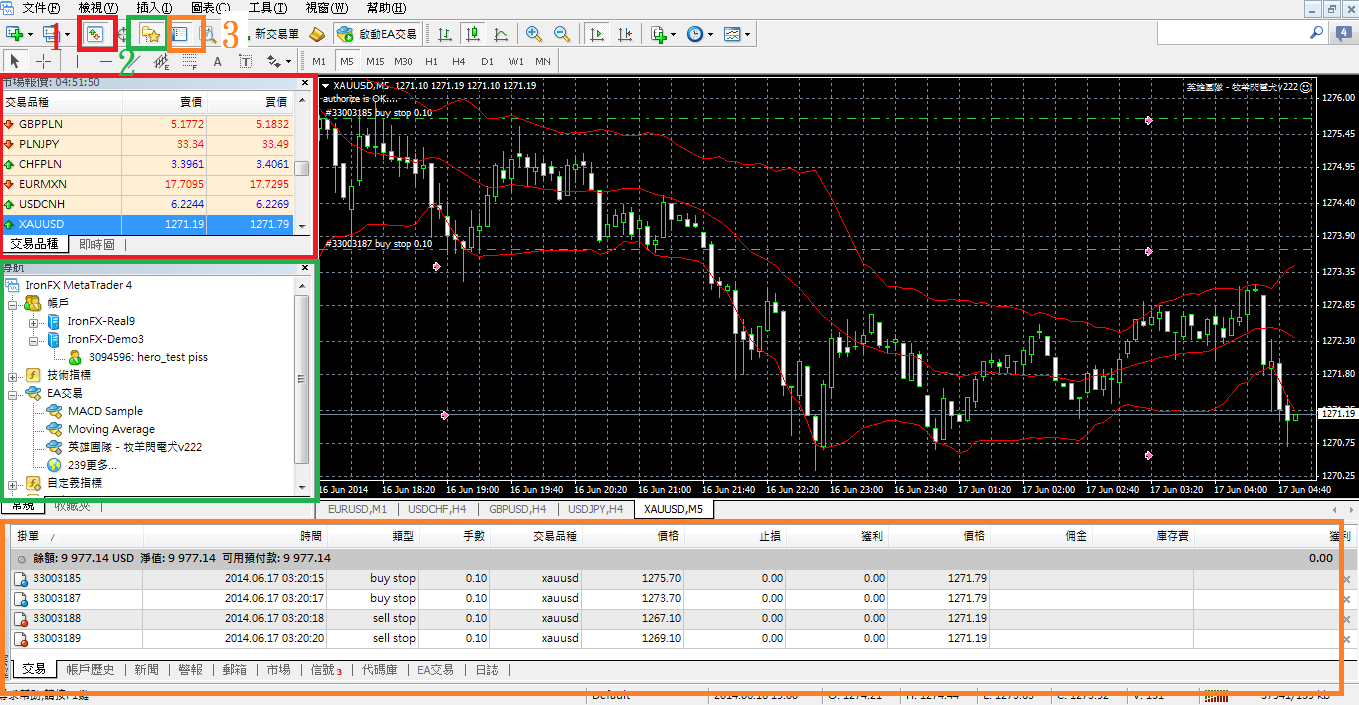Open the new chart dropdown arrow
This screenshot has width=1359, height=705.
pos(32,34)
